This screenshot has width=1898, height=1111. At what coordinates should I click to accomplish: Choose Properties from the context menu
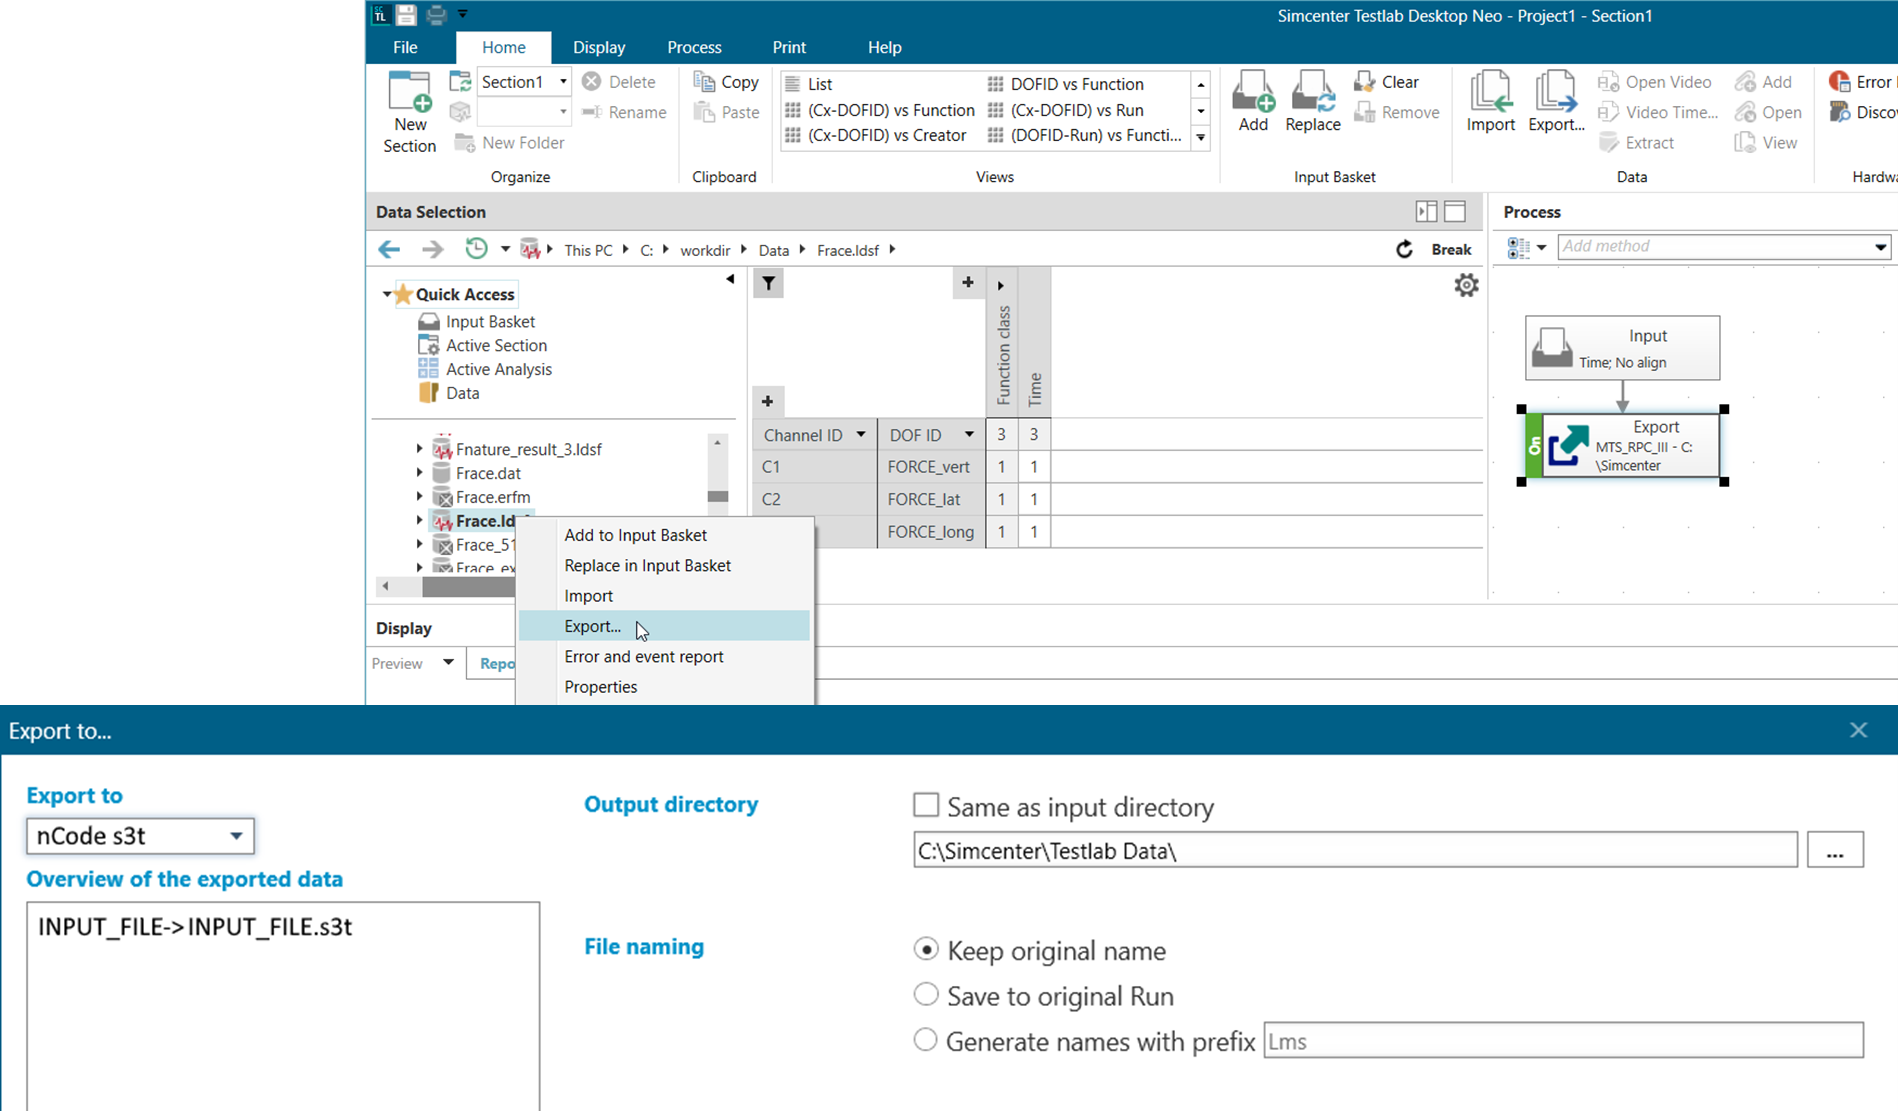(x=600, y=687)
